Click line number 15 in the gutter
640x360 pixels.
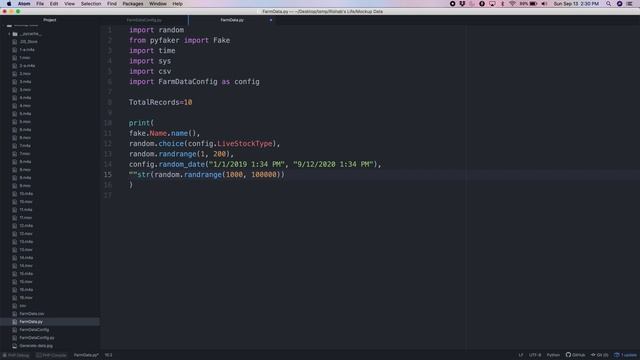[x=107, y=174]
